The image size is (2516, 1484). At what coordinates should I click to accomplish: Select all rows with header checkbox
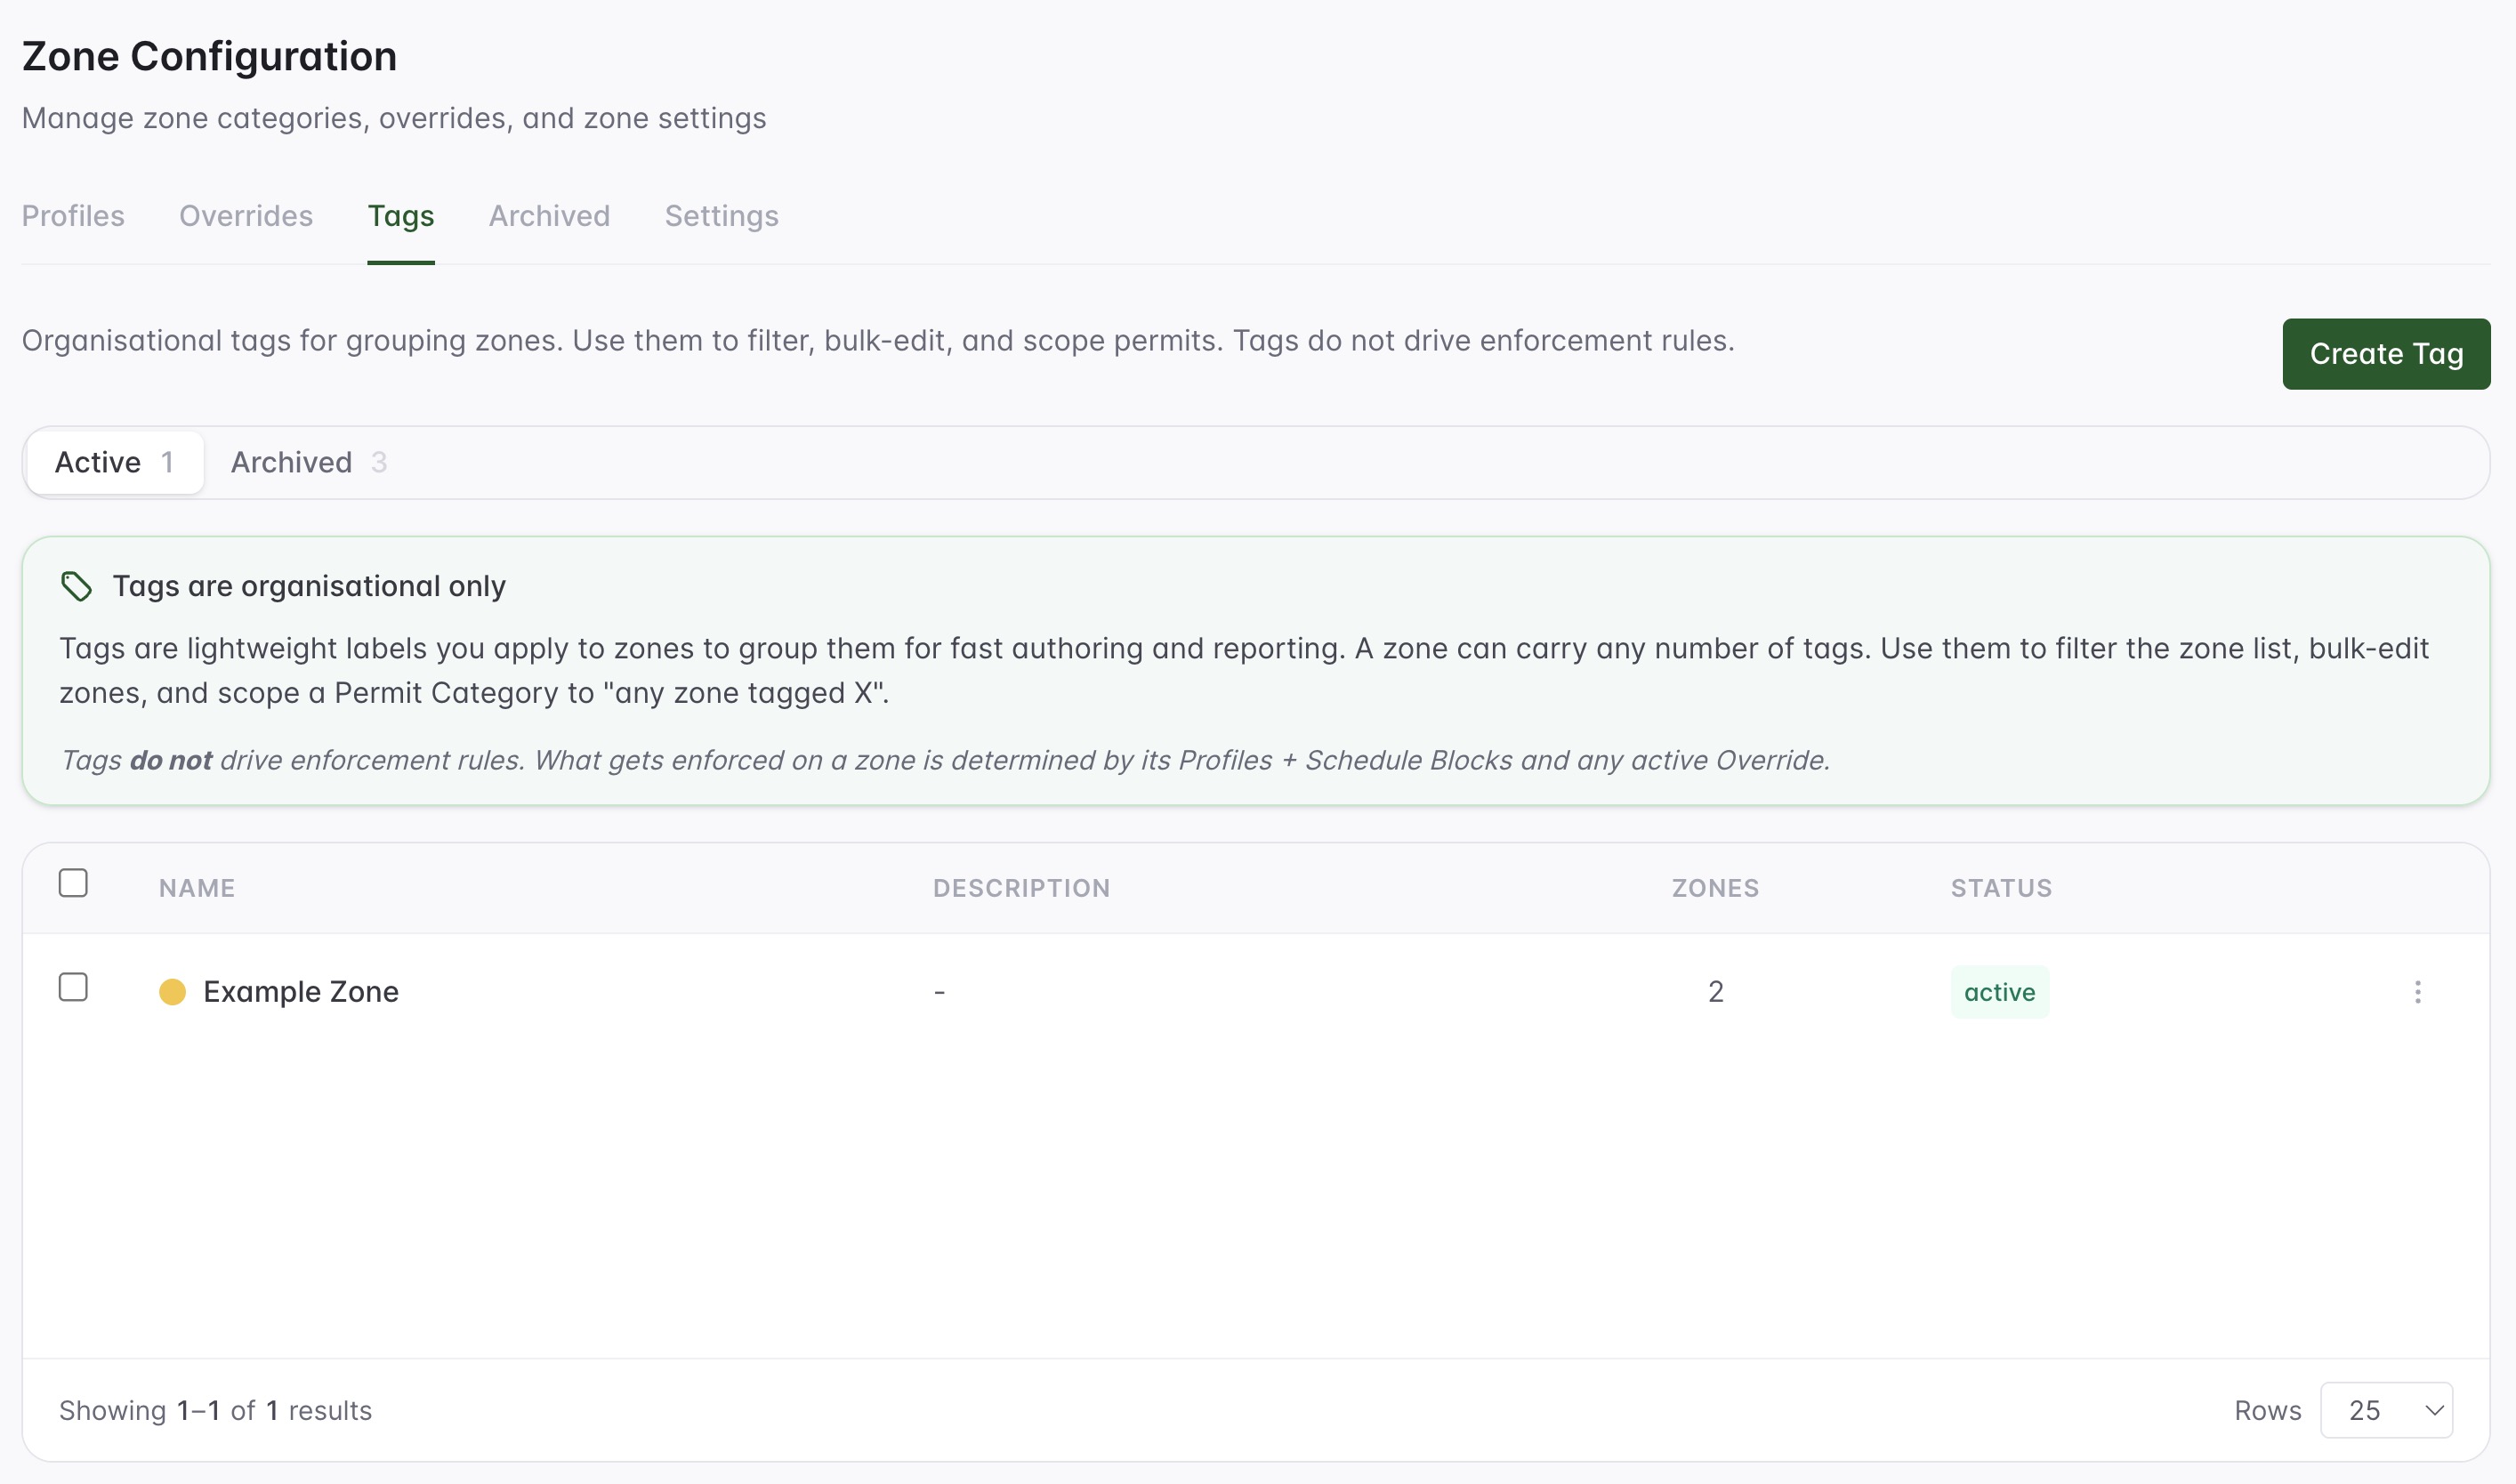tap(73, 883)
